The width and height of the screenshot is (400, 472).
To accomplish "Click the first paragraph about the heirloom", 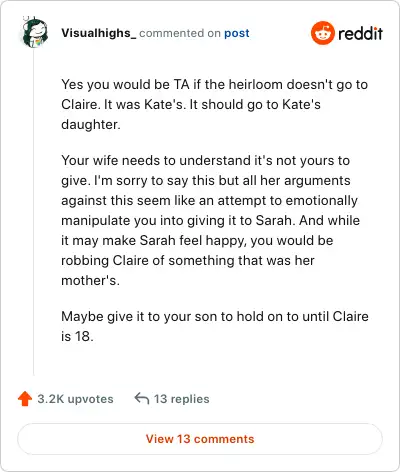I will tap(214, 104).
